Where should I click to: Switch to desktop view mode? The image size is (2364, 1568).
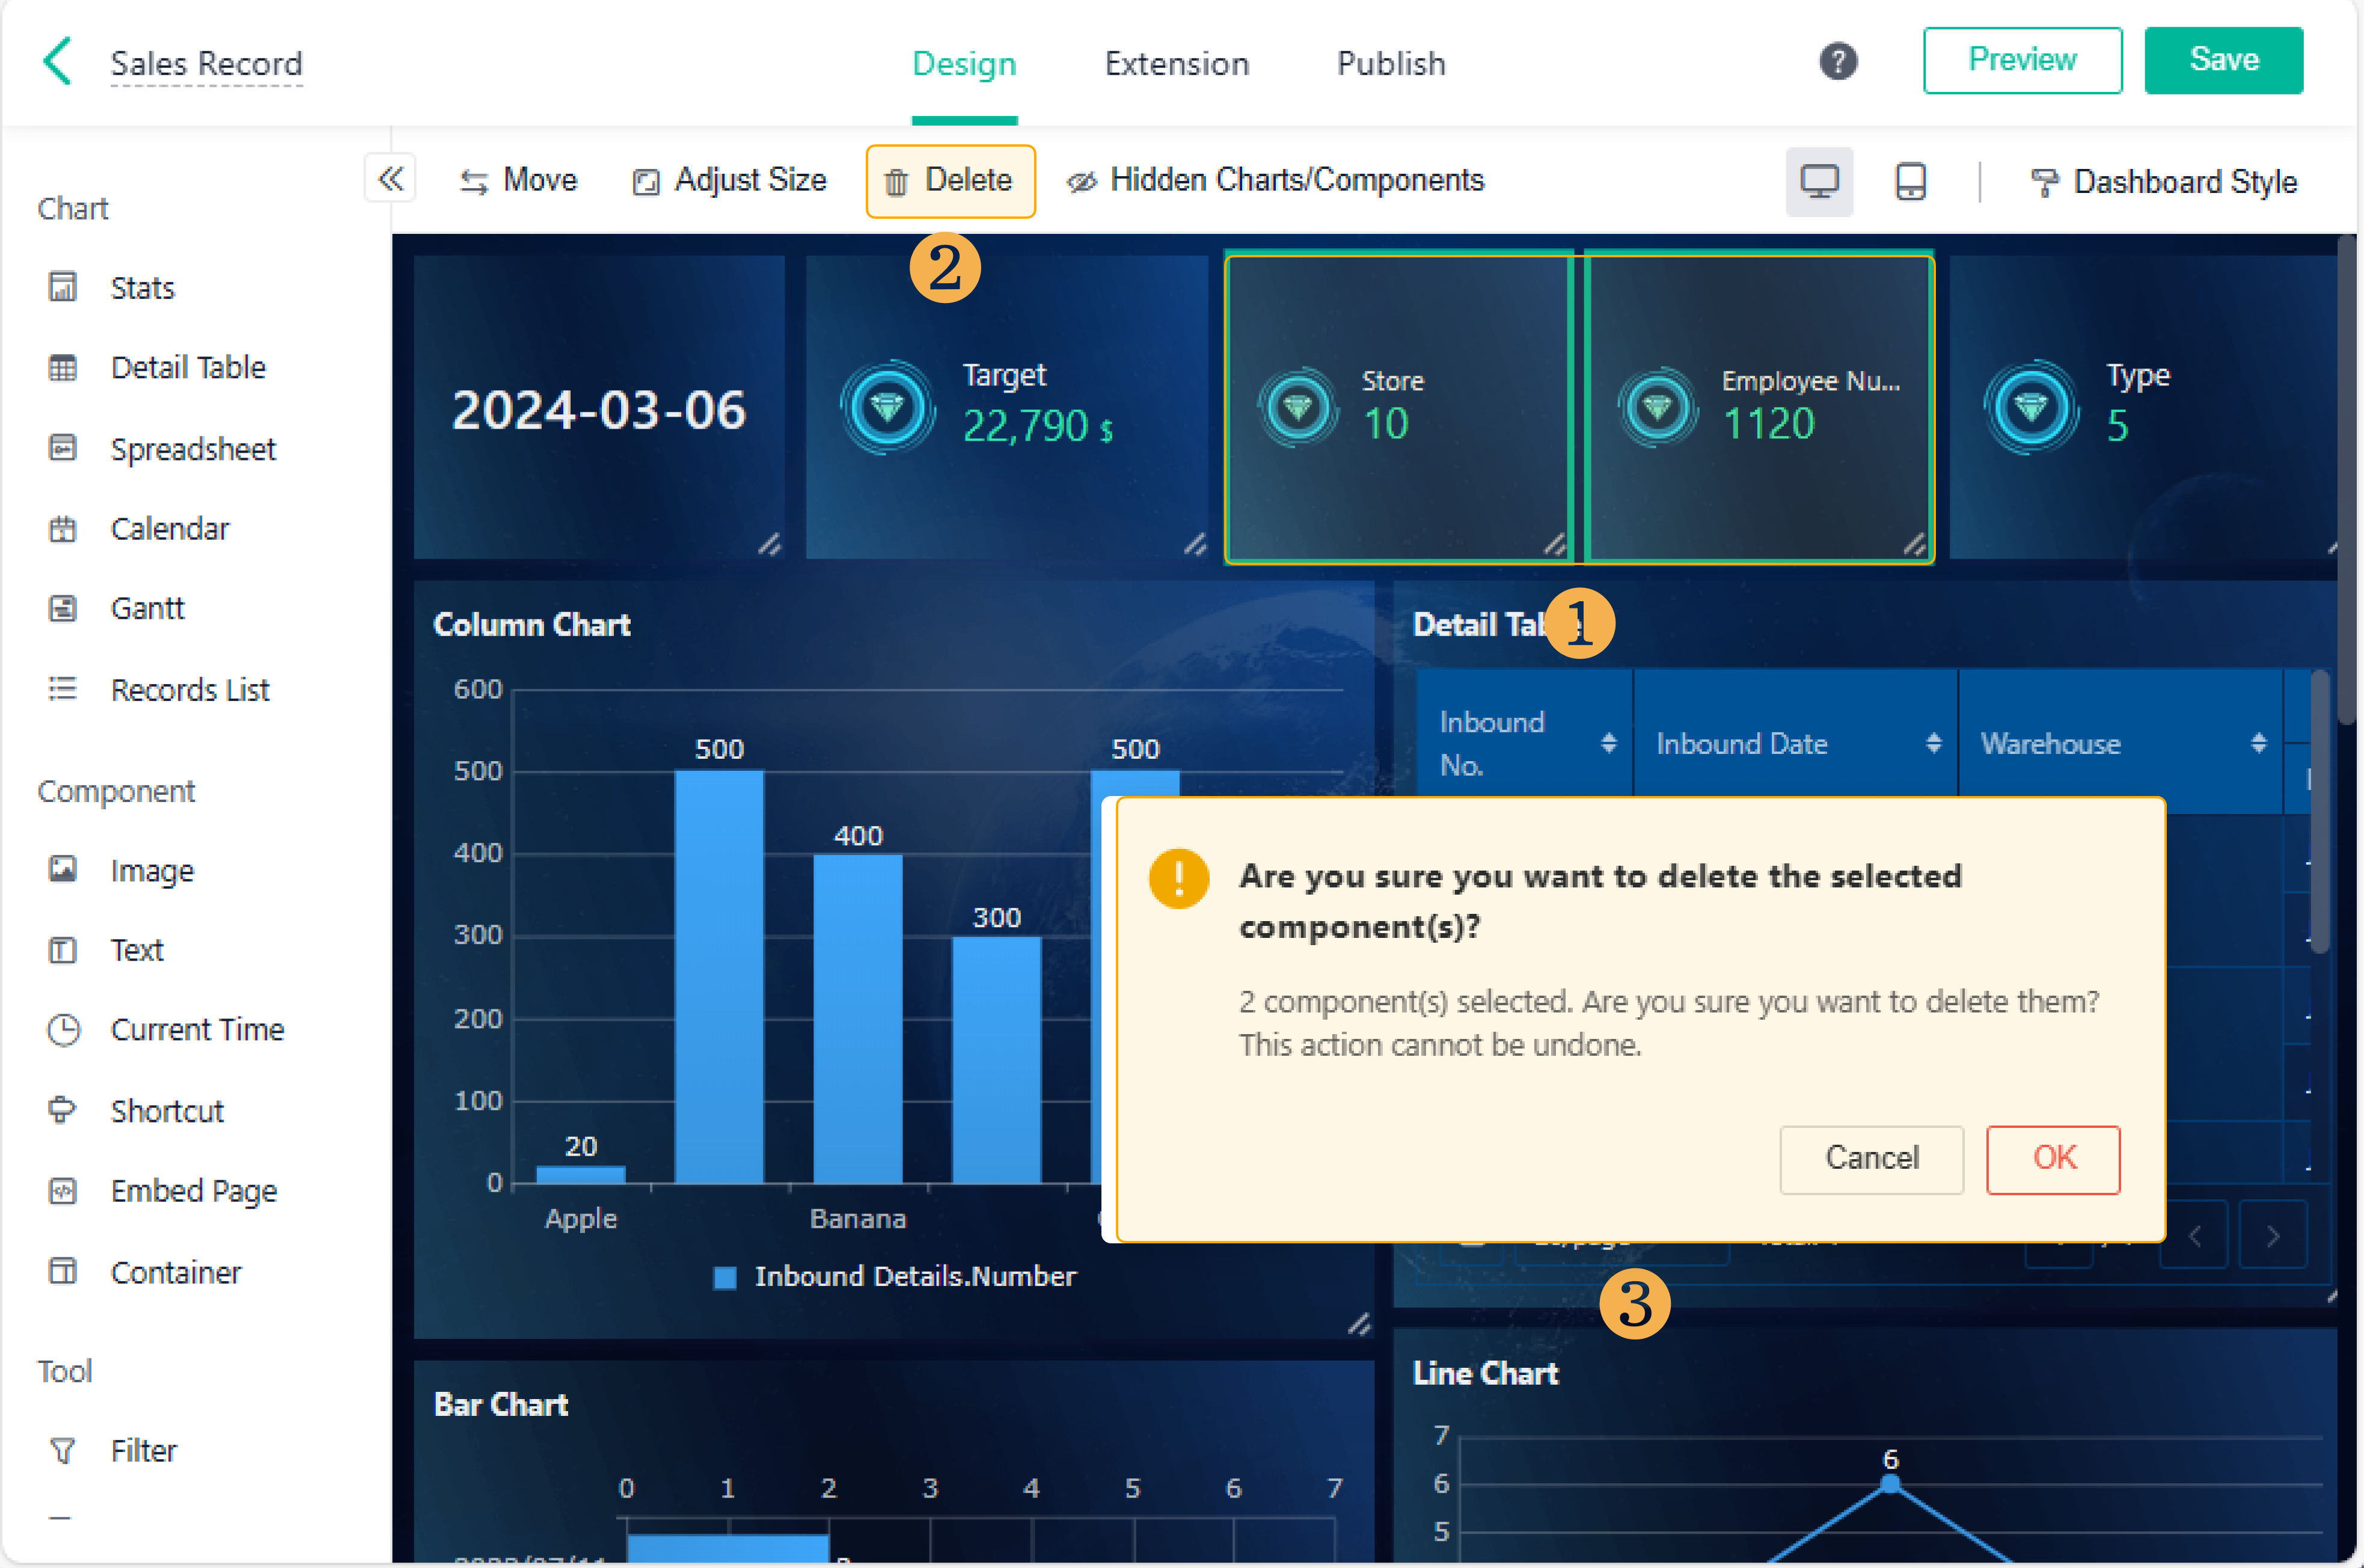pos(1819,182)
